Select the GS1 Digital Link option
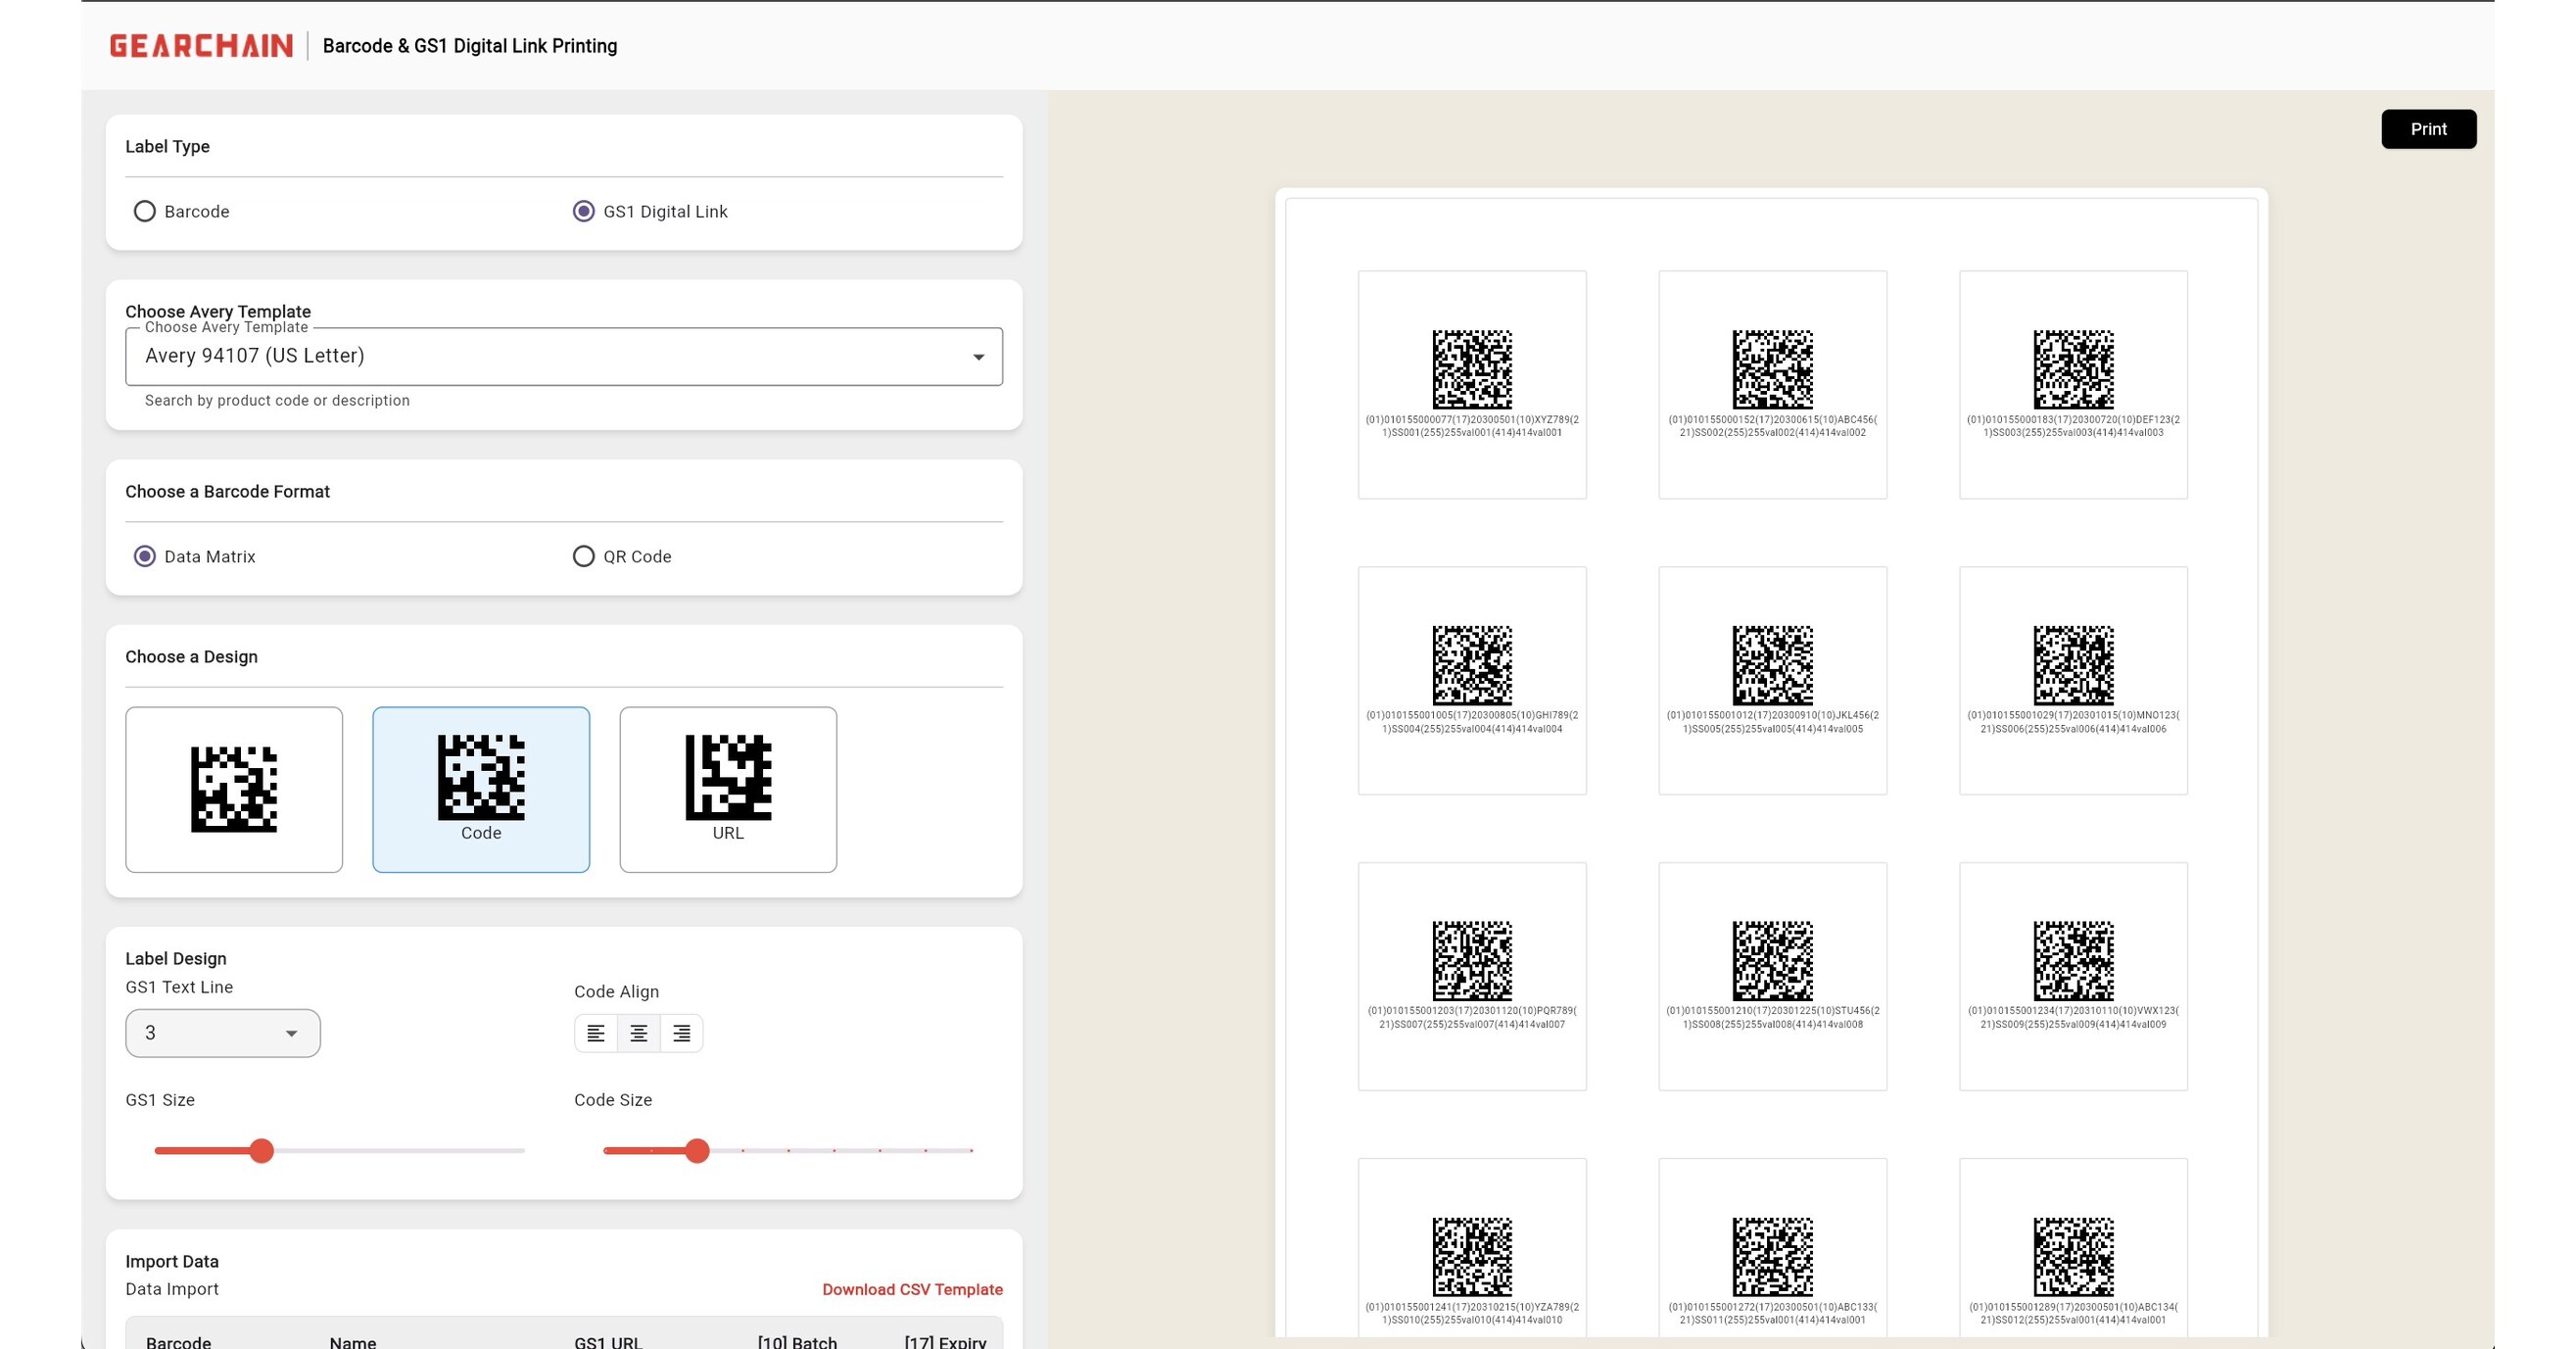Image resolution: width=2576 pixels, height=1349 pixels. coord(584,211)
